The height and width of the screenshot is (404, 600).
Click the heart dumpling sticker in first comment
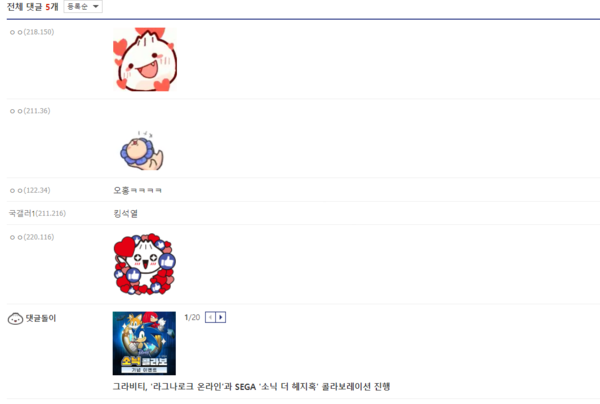click(x=145, y=59)
